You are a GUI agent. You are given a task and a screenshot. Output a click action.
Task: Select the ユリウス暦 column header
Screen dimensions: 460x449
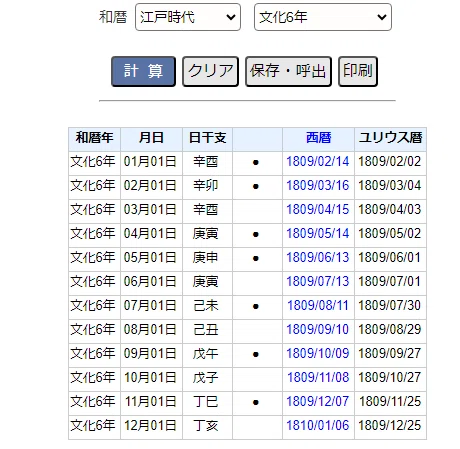coord(390,138)
